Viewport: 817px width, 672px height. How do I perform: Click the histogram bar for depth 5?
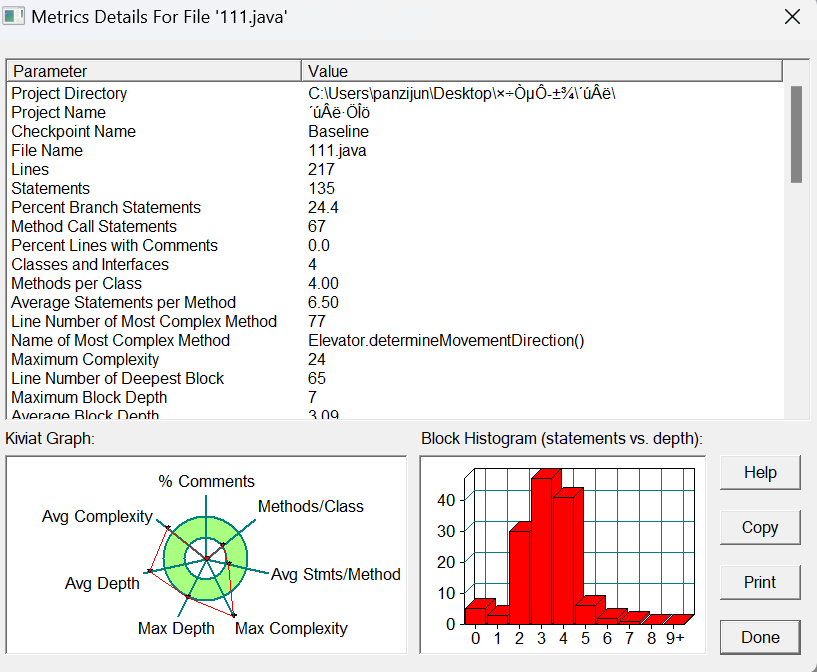586,614
